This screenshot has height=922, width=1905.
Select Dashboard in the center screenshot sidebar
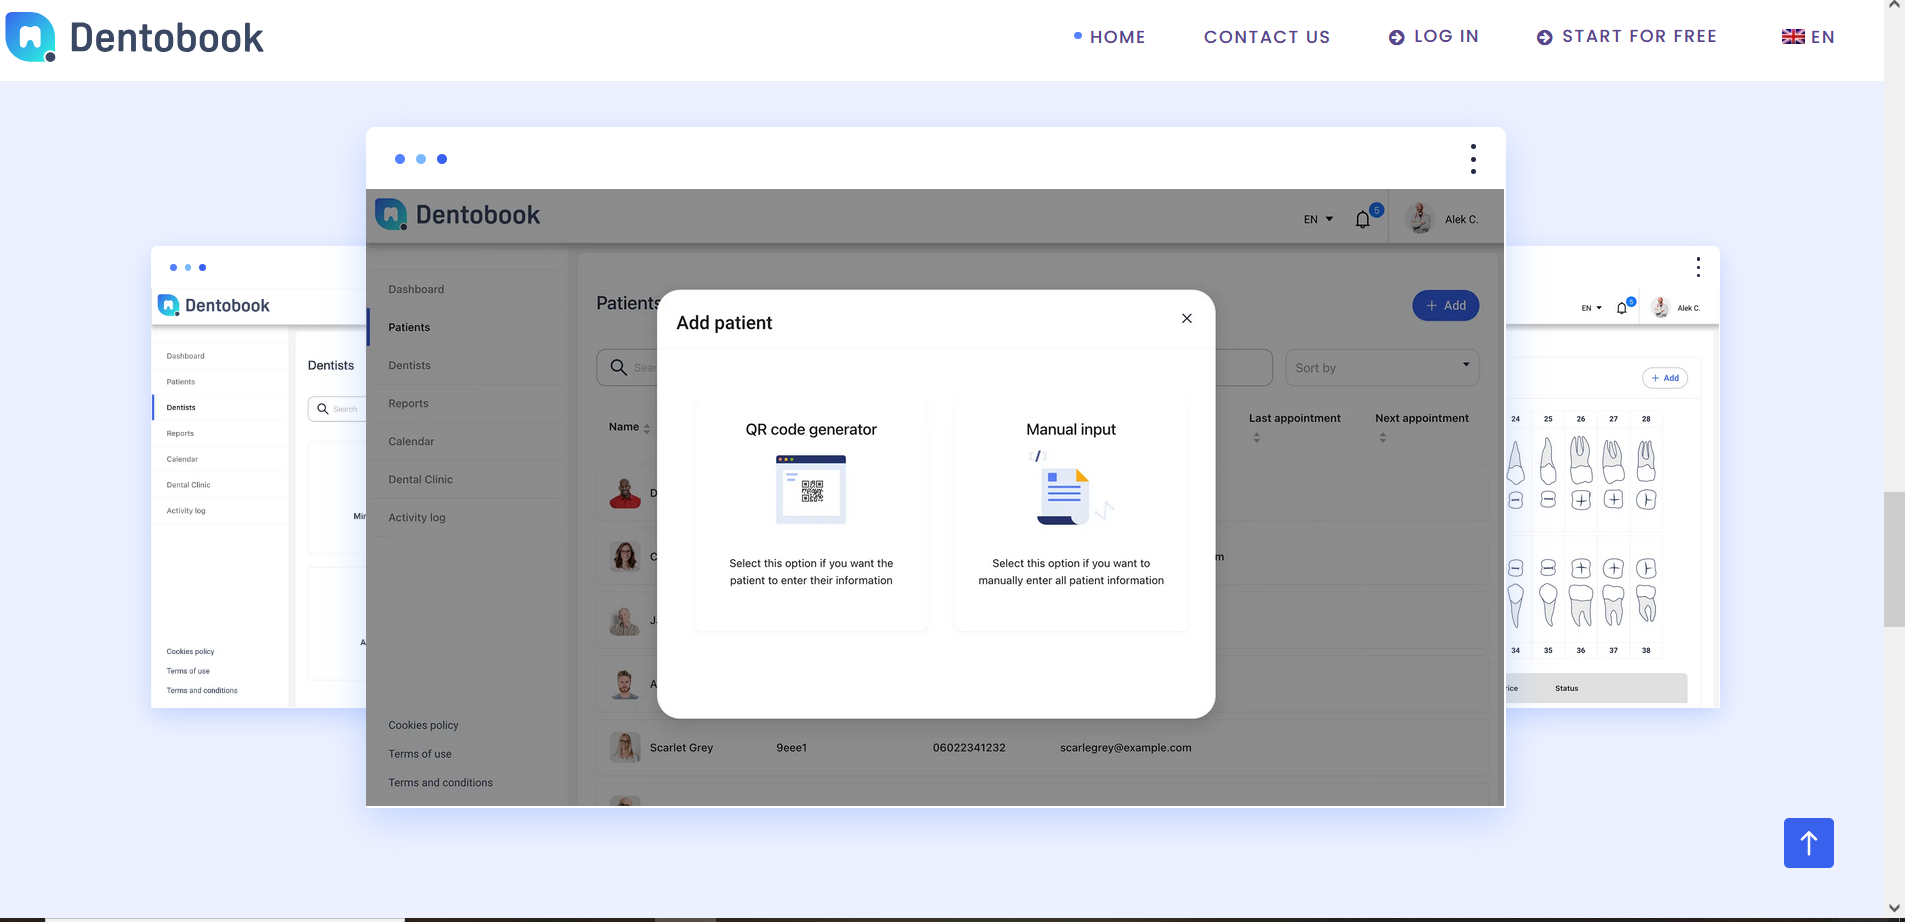[416, 289]
